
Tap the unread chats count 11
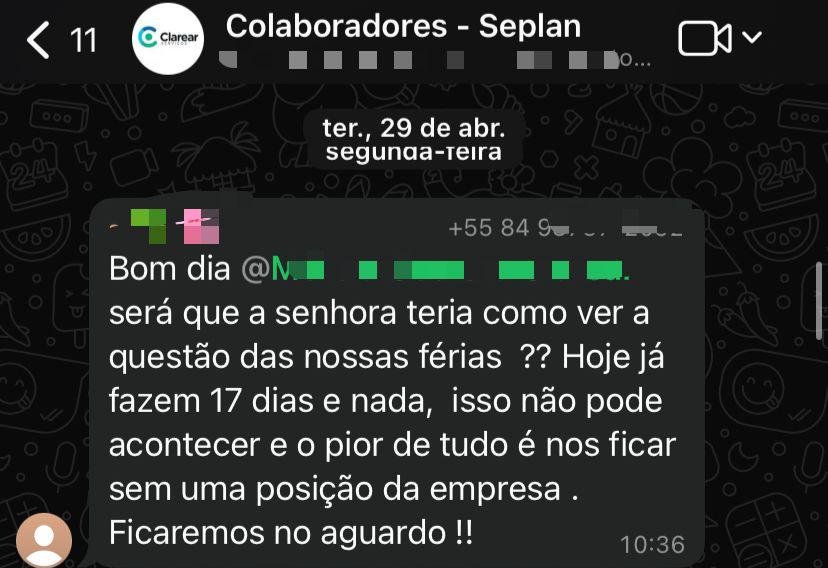83,40
